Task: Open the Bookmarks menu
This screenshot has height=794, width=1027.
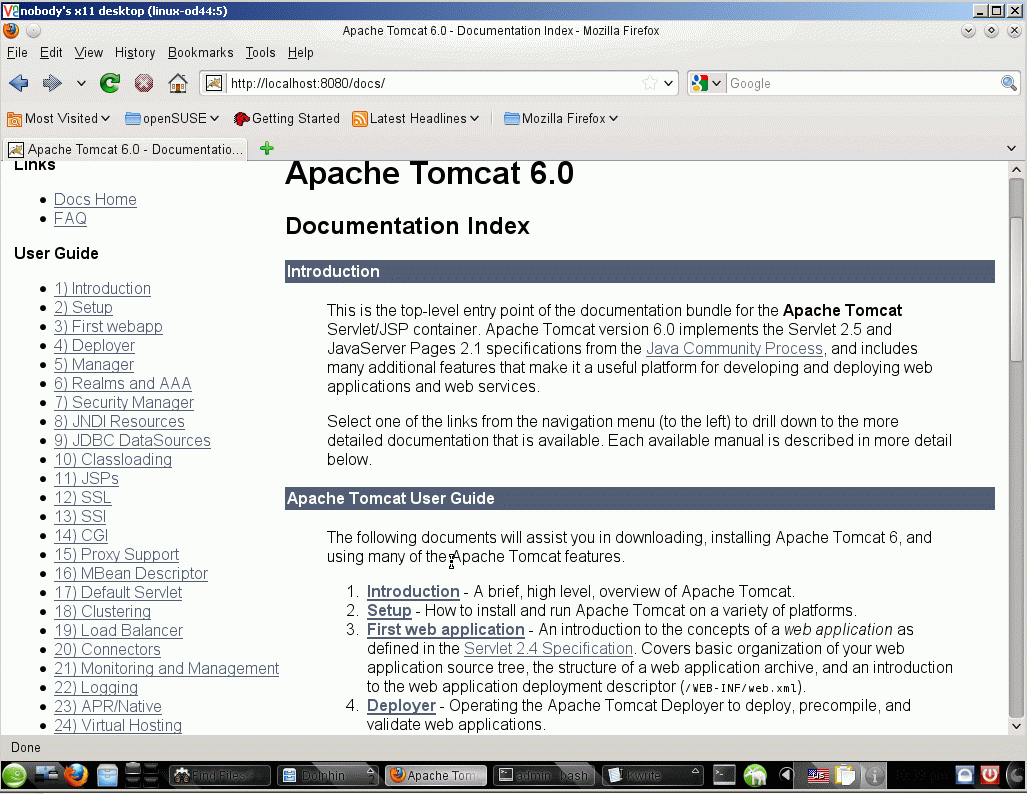Action: [200, 52]
